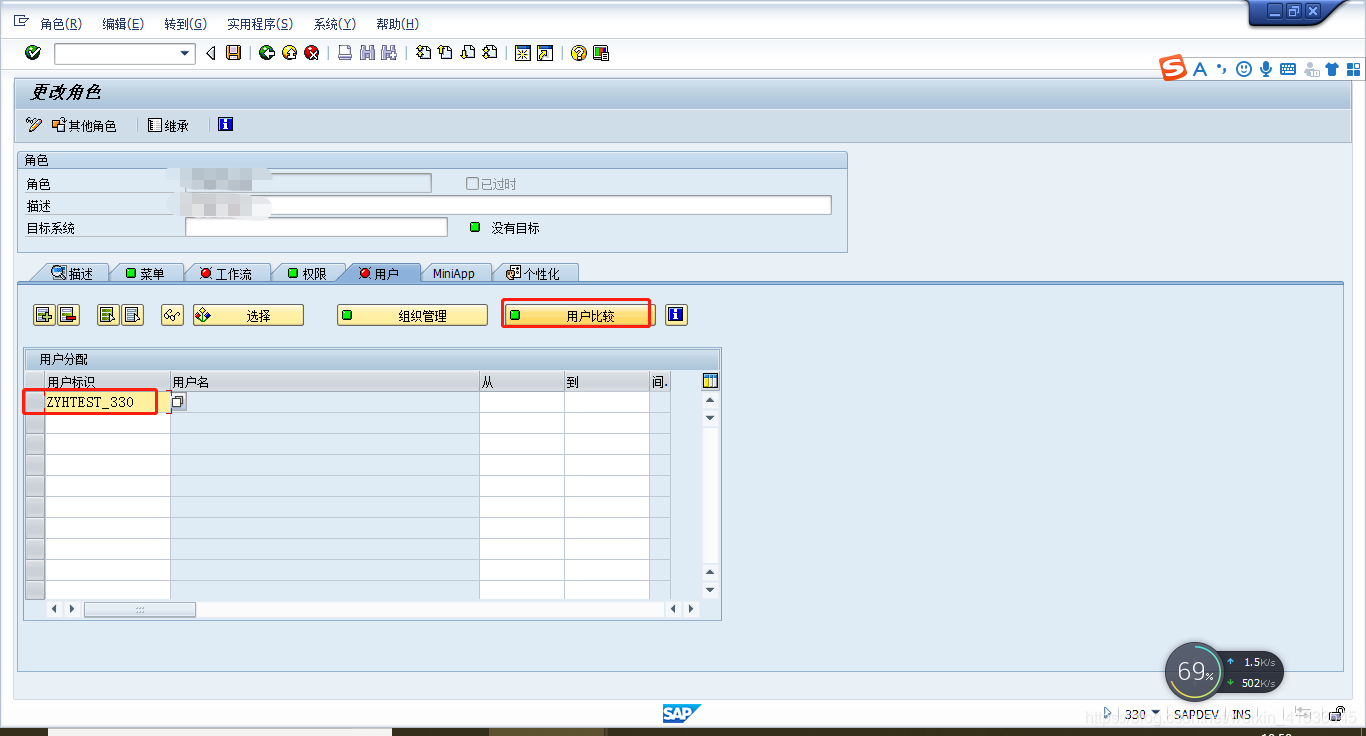This screenshot has width=1366, height=736.
Task: Open the 实用程序(S) menu
Action: click(260, 24)
